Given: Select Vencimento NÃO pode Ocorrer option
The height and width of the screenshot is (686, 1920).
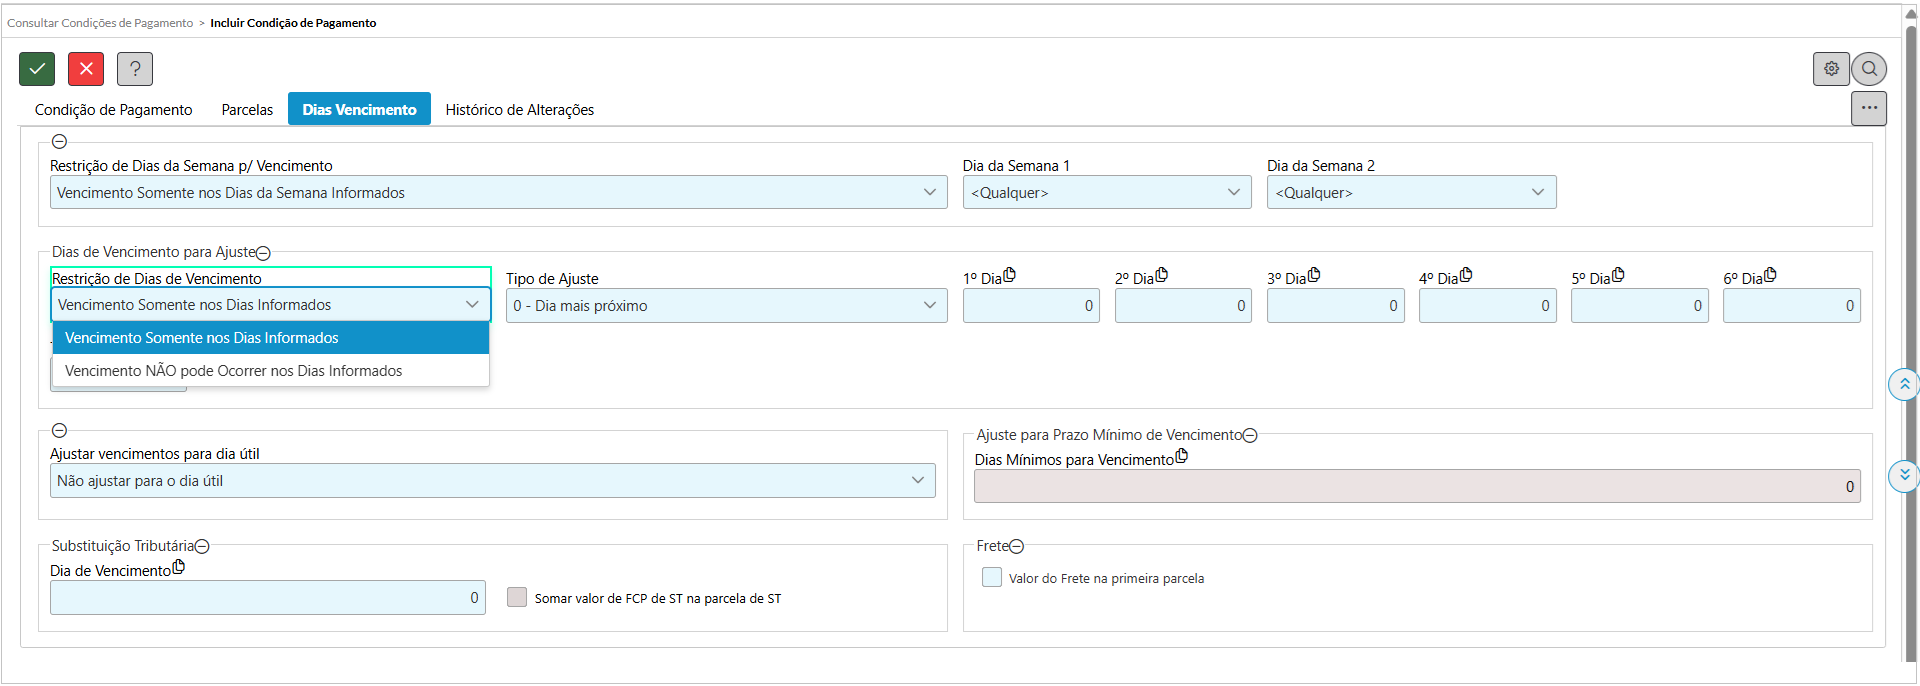Looking at the screenshot, I should coord(234,371).
